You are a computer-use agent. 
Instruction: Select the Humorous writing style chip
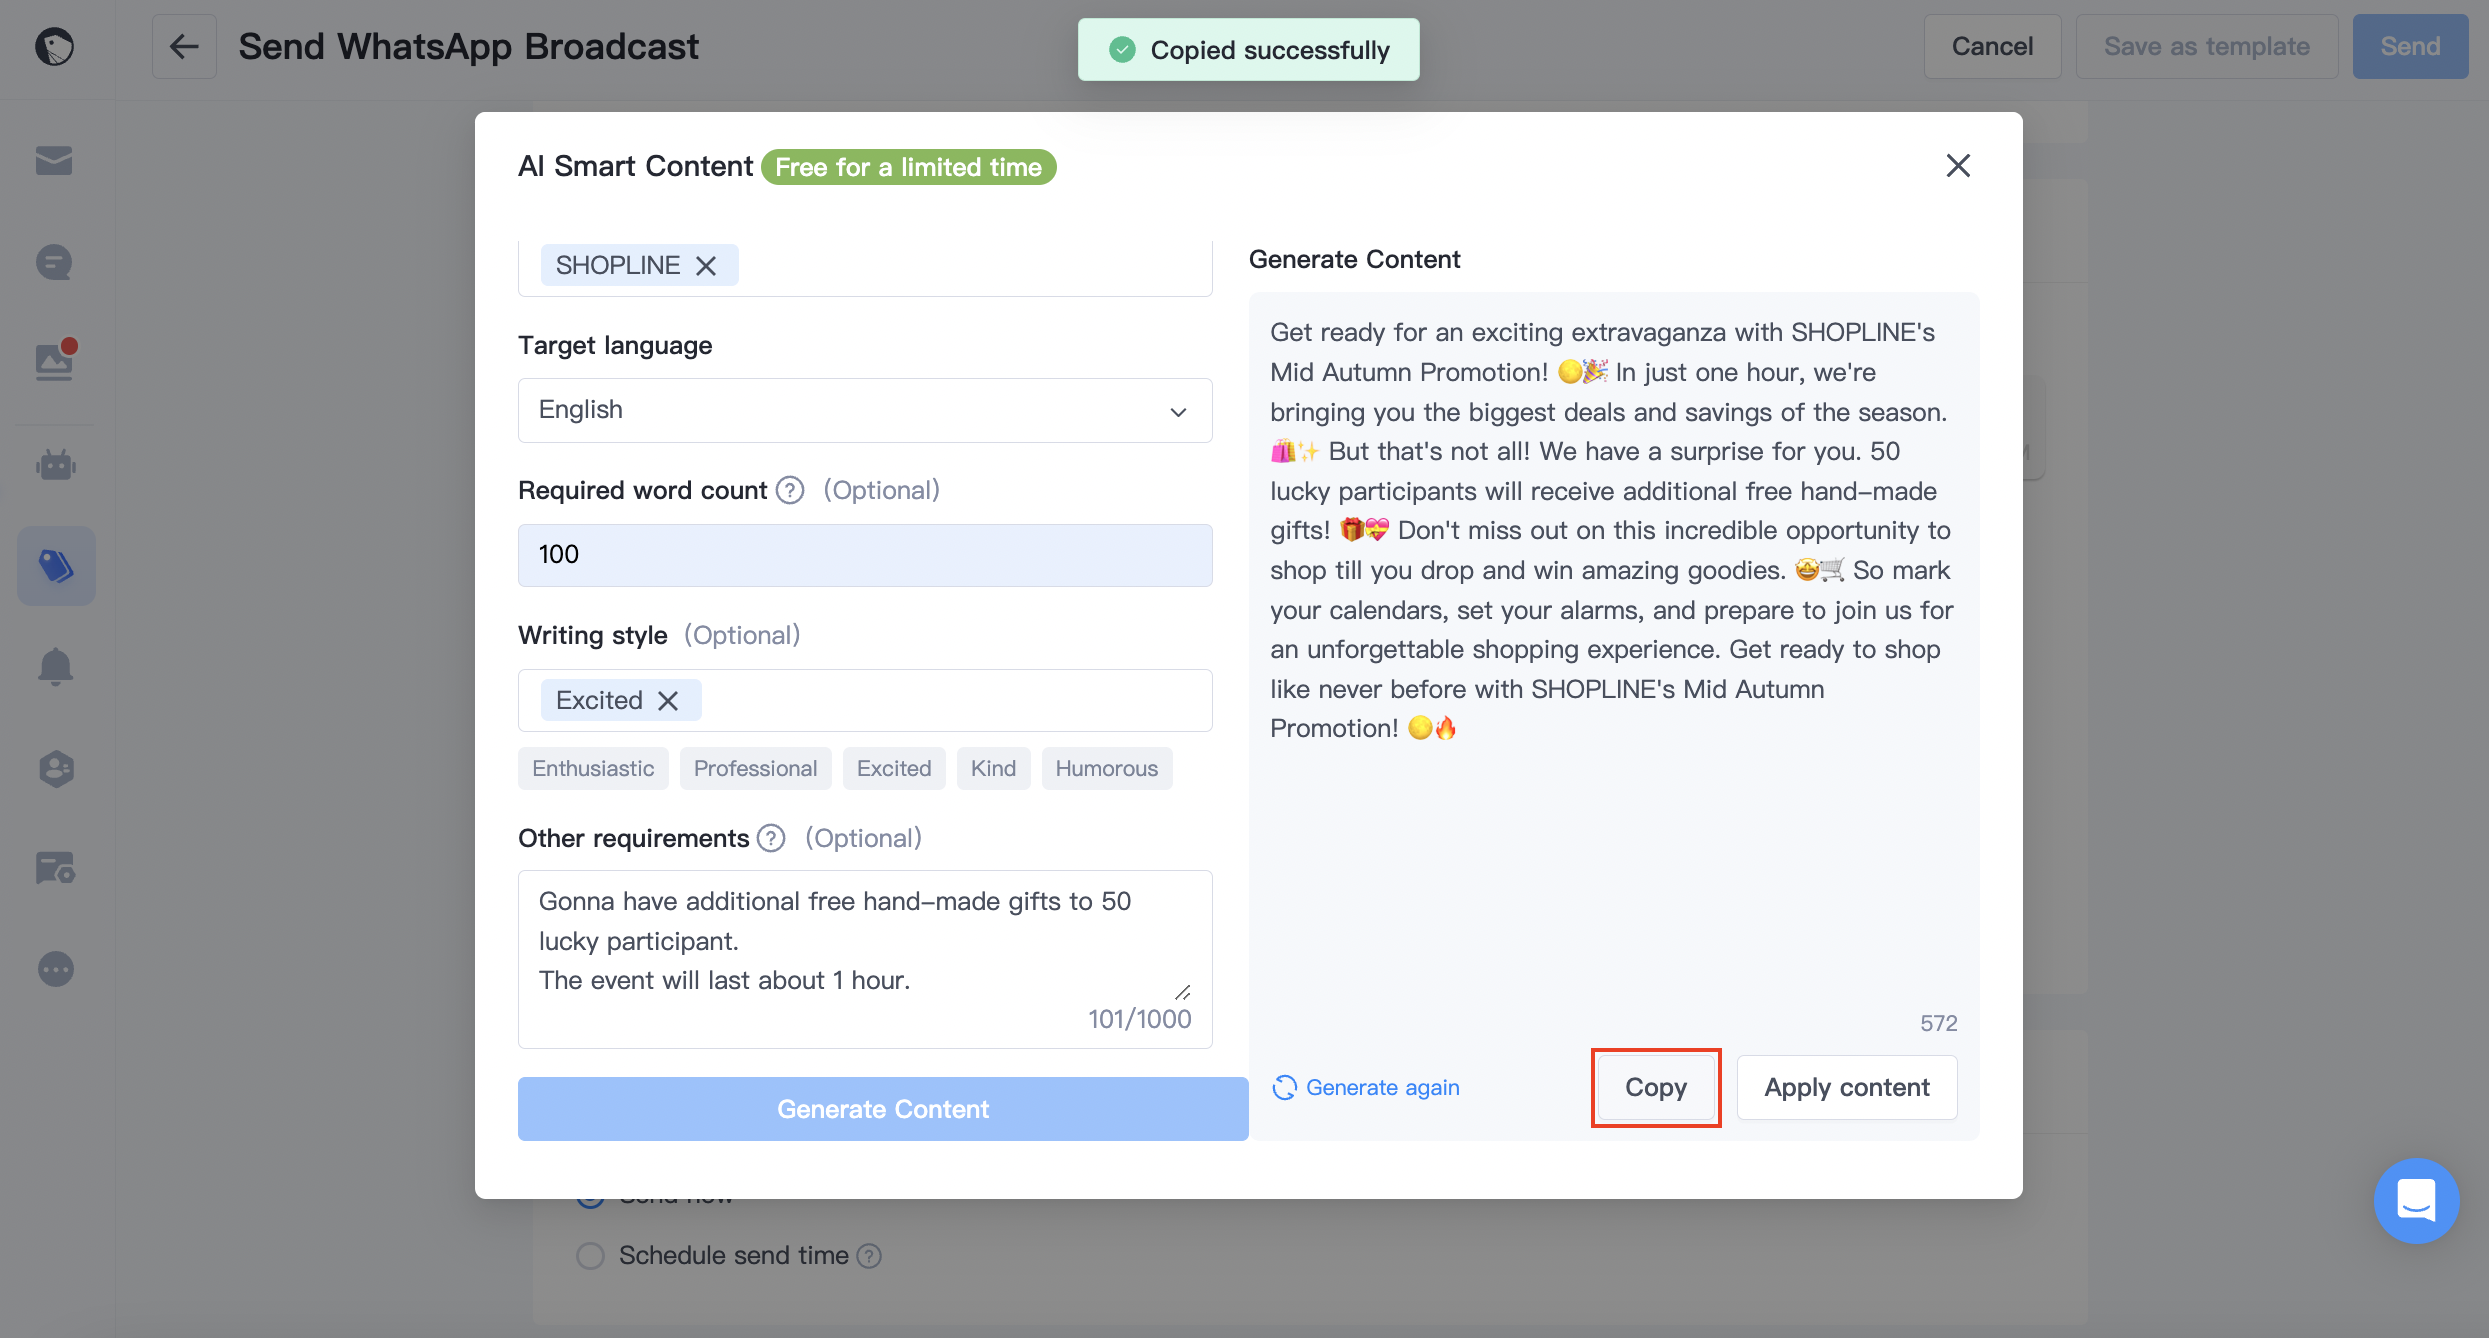(x=1106, y=768)
